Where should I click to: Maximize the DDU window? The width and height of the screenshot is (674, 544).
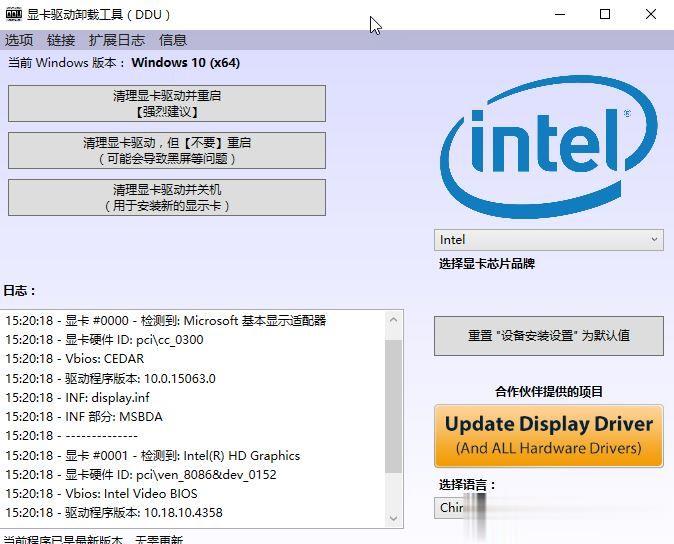coord(605,14)
